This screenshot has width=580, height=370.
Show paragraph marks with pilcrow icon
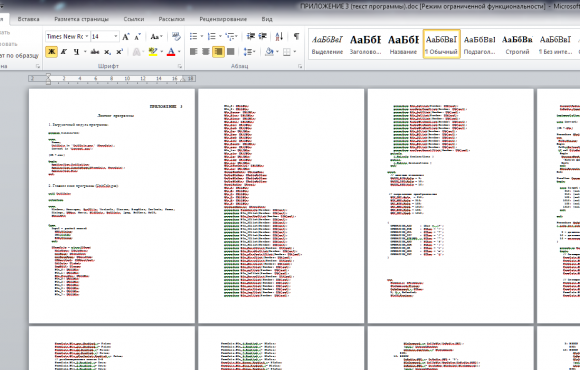click(296, 36)
